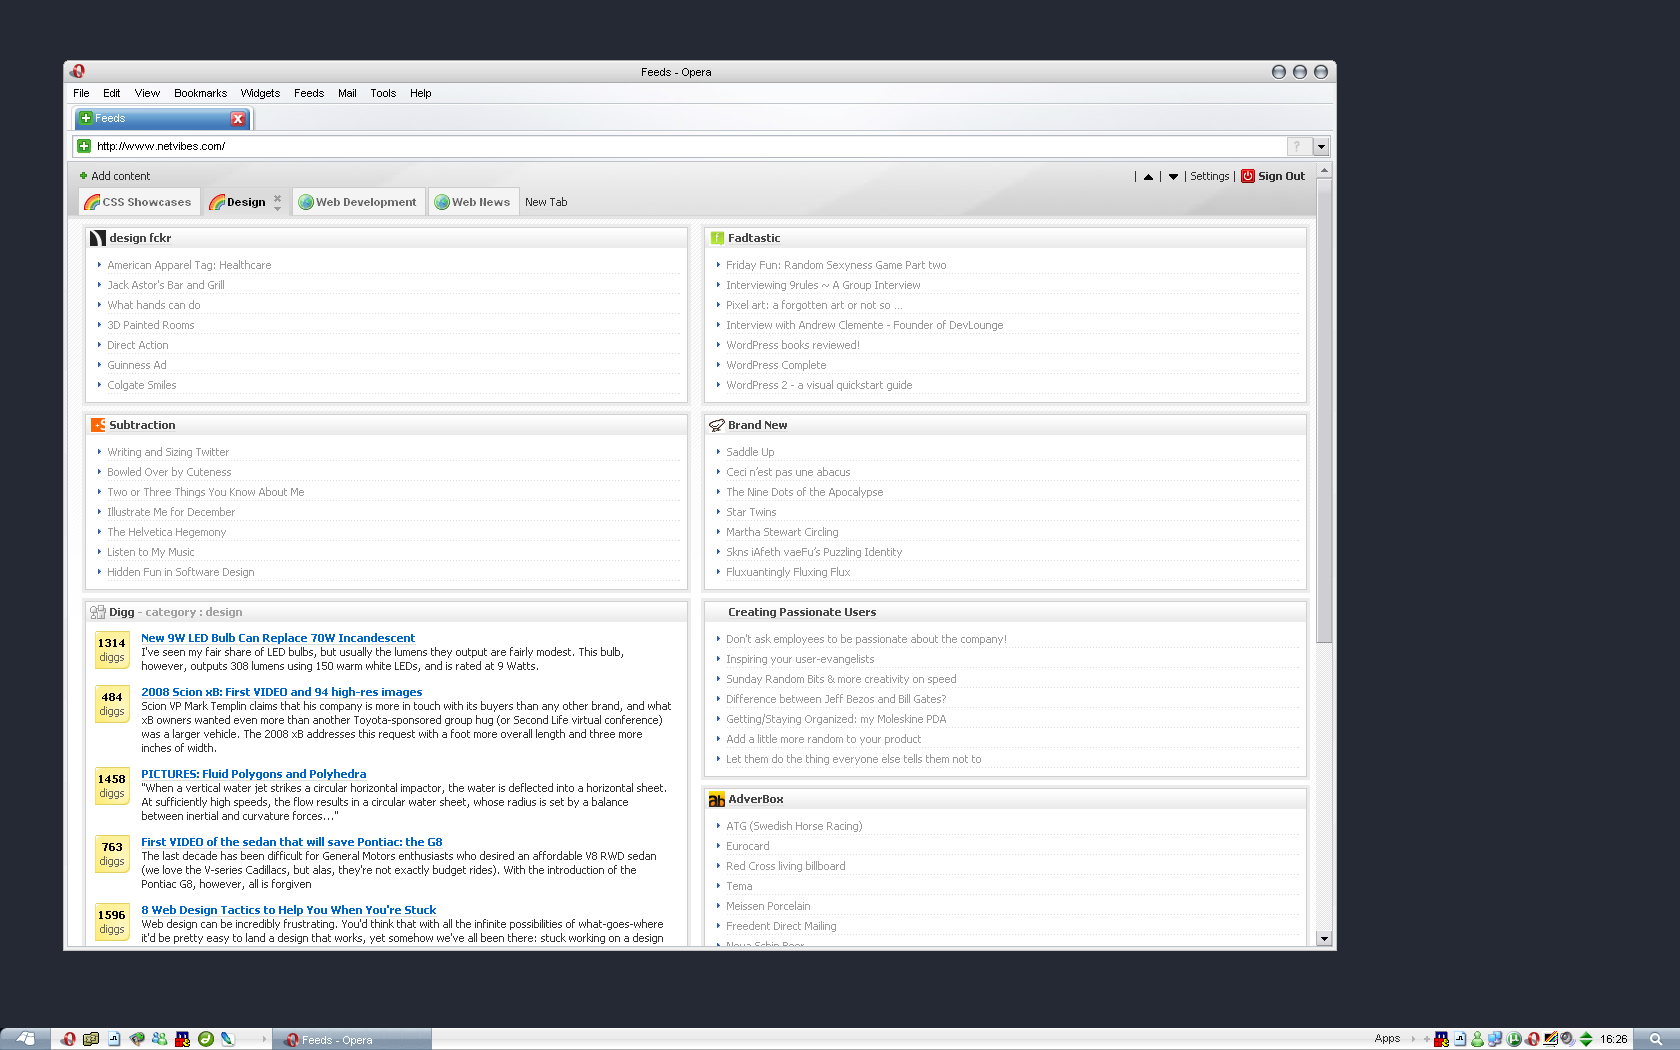
Task: Click the network computers icon in the system tray
Action: [x=1495, y=1039]
